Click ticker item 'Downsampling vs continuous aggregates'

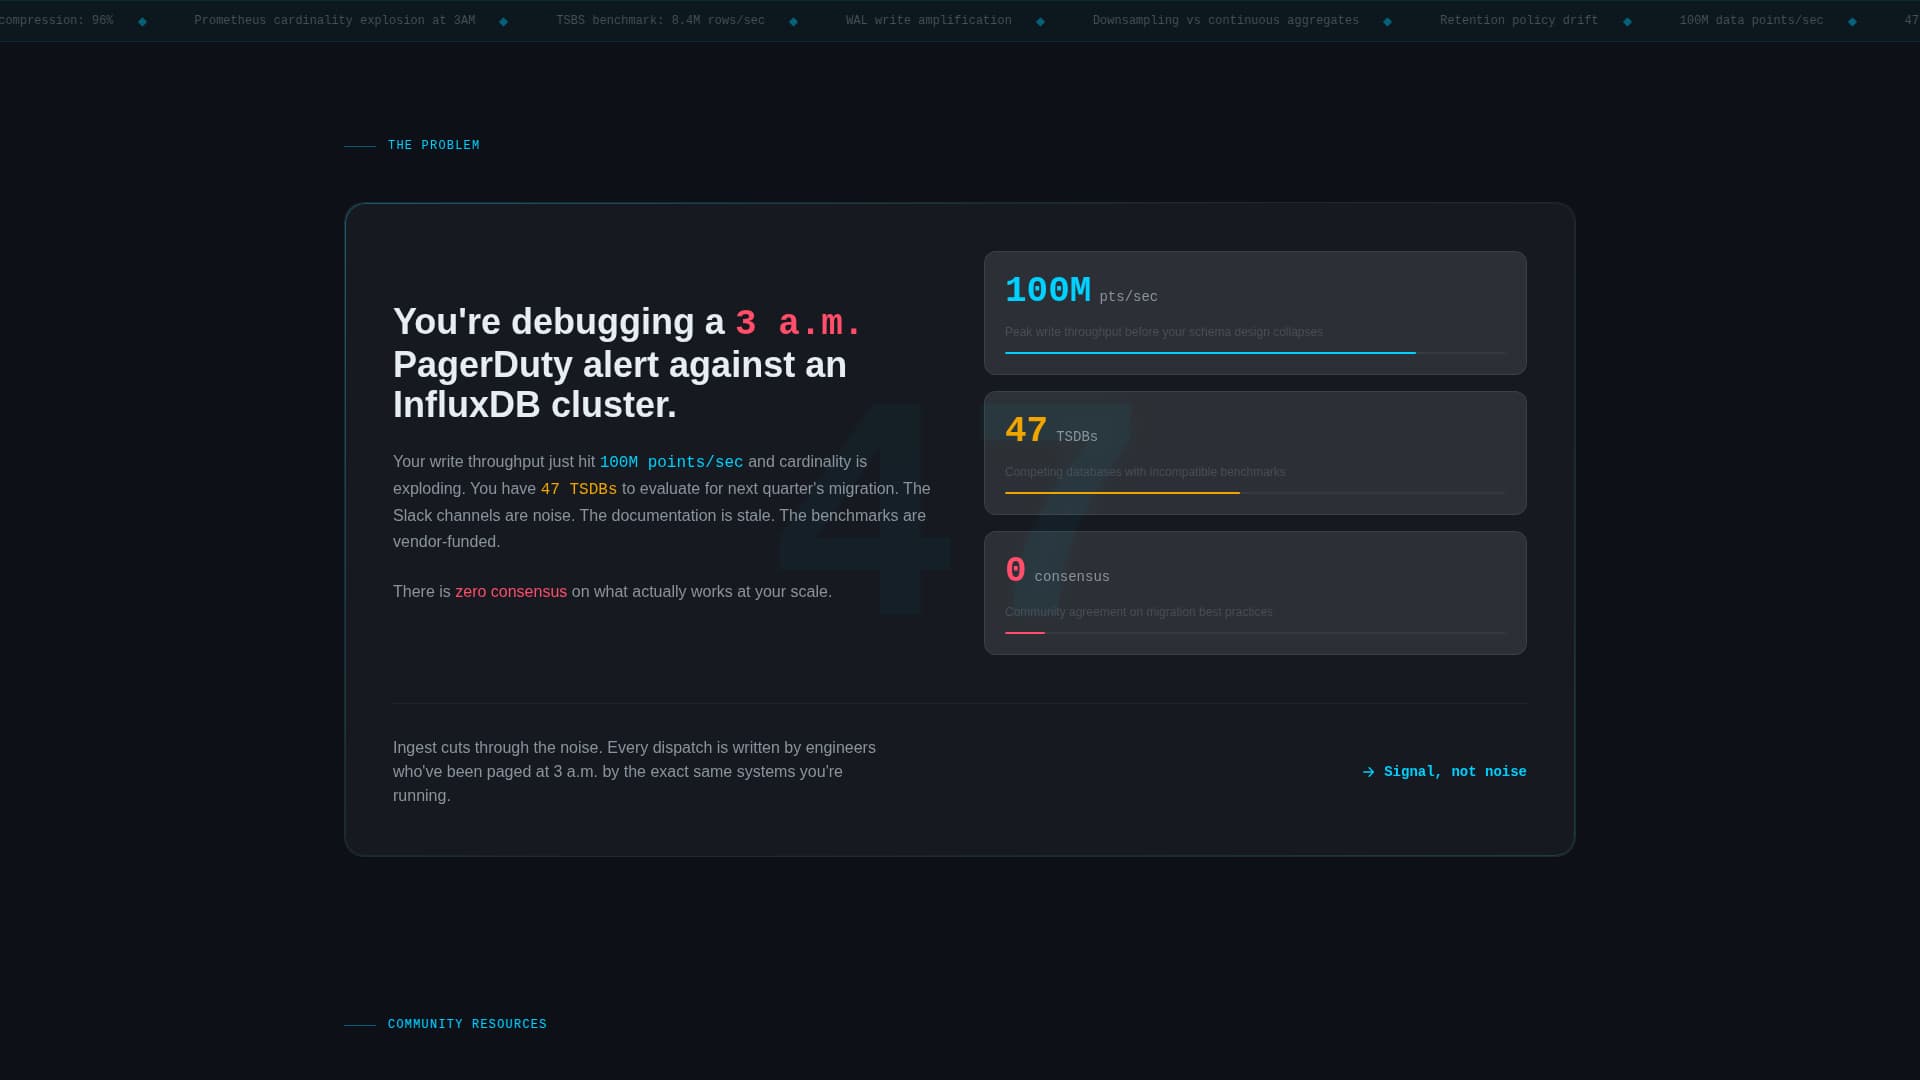point(1225,20)
